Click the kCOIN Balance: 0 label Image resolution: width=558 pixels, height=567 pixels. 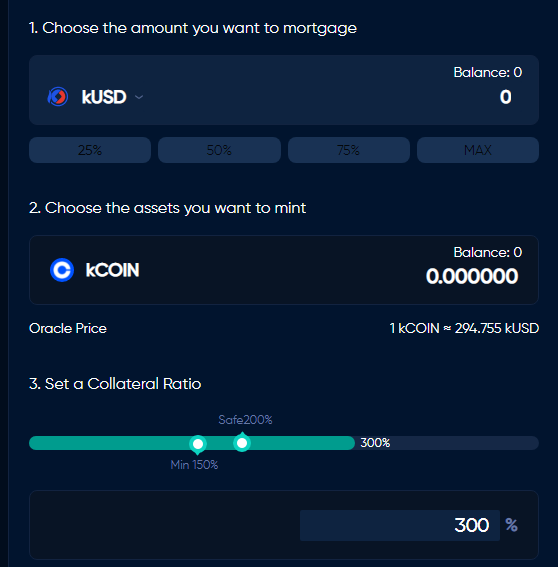click(x=487, y=252)
